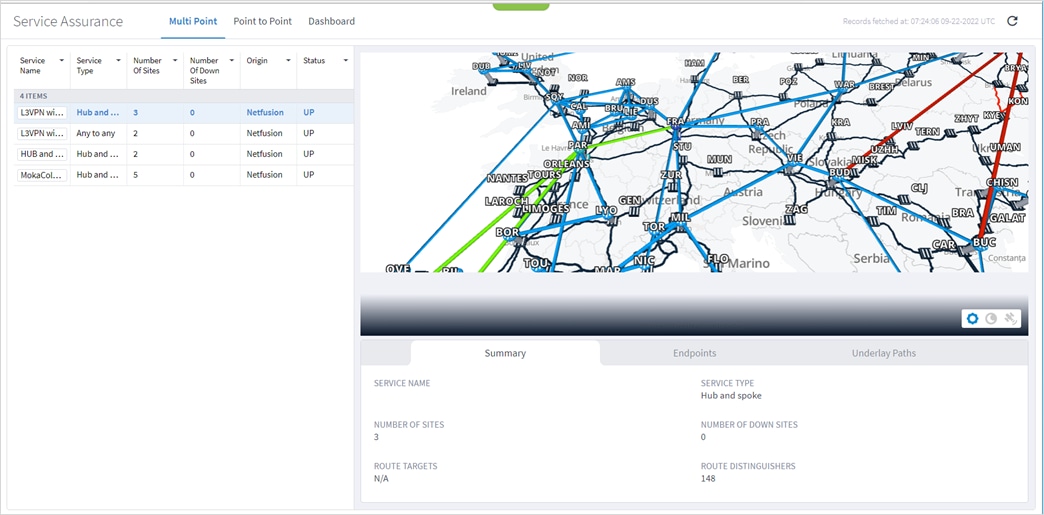
Task: Switch to the Multi Point tab
Action: (193, 21)
